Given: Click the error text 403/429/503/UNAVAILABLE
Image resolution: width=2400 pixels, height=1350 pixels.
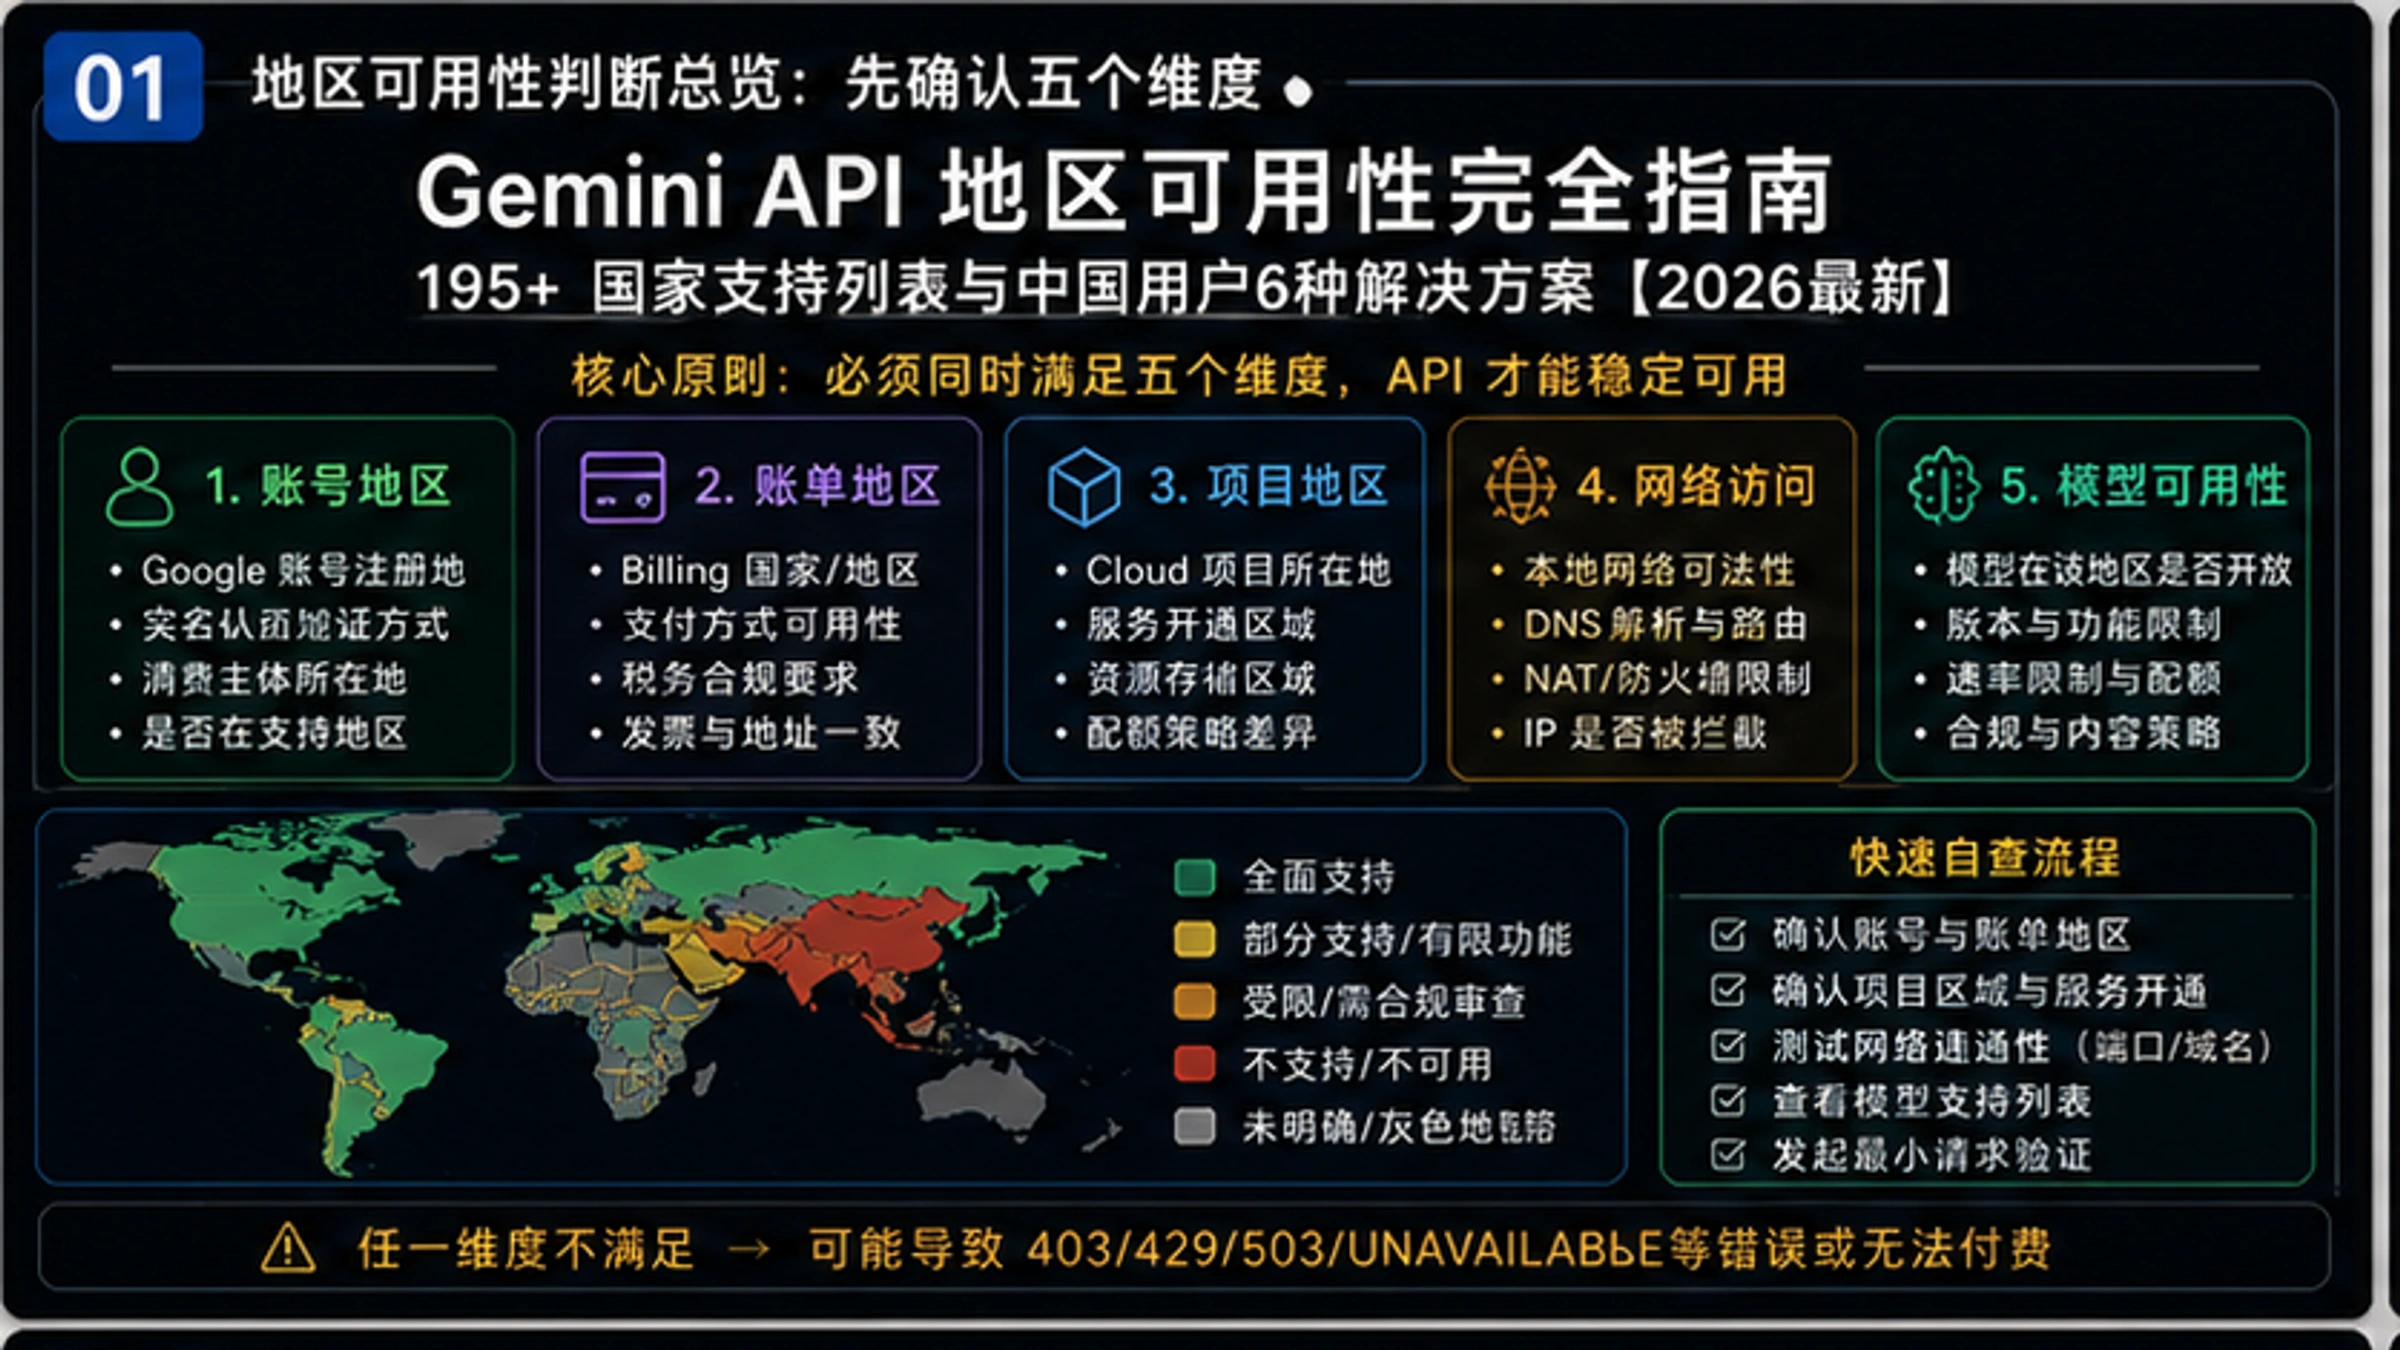Looking at the screenshot, I should pos(1345,1248).
